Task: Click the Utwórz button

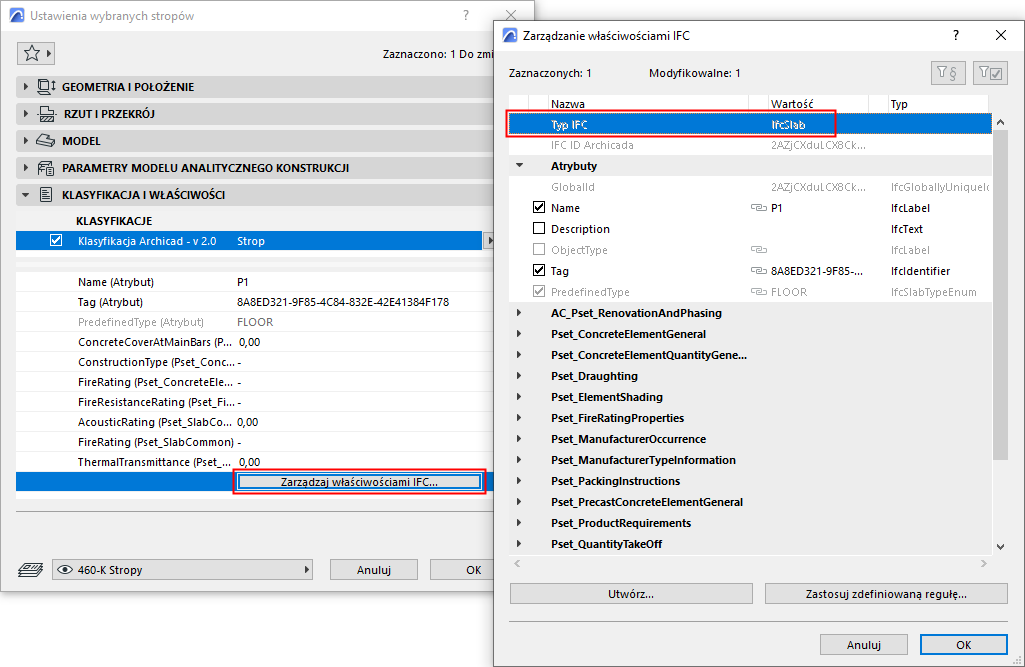Action: pos(631,594)
